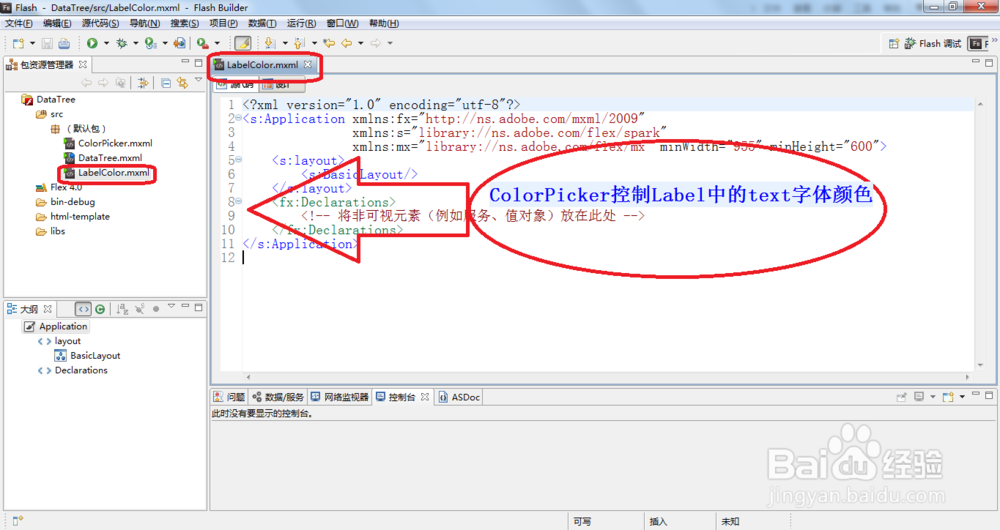Collapse the fx:Declarations fold marker
This screenshot has width=1000, height=530.
[239, 202]
